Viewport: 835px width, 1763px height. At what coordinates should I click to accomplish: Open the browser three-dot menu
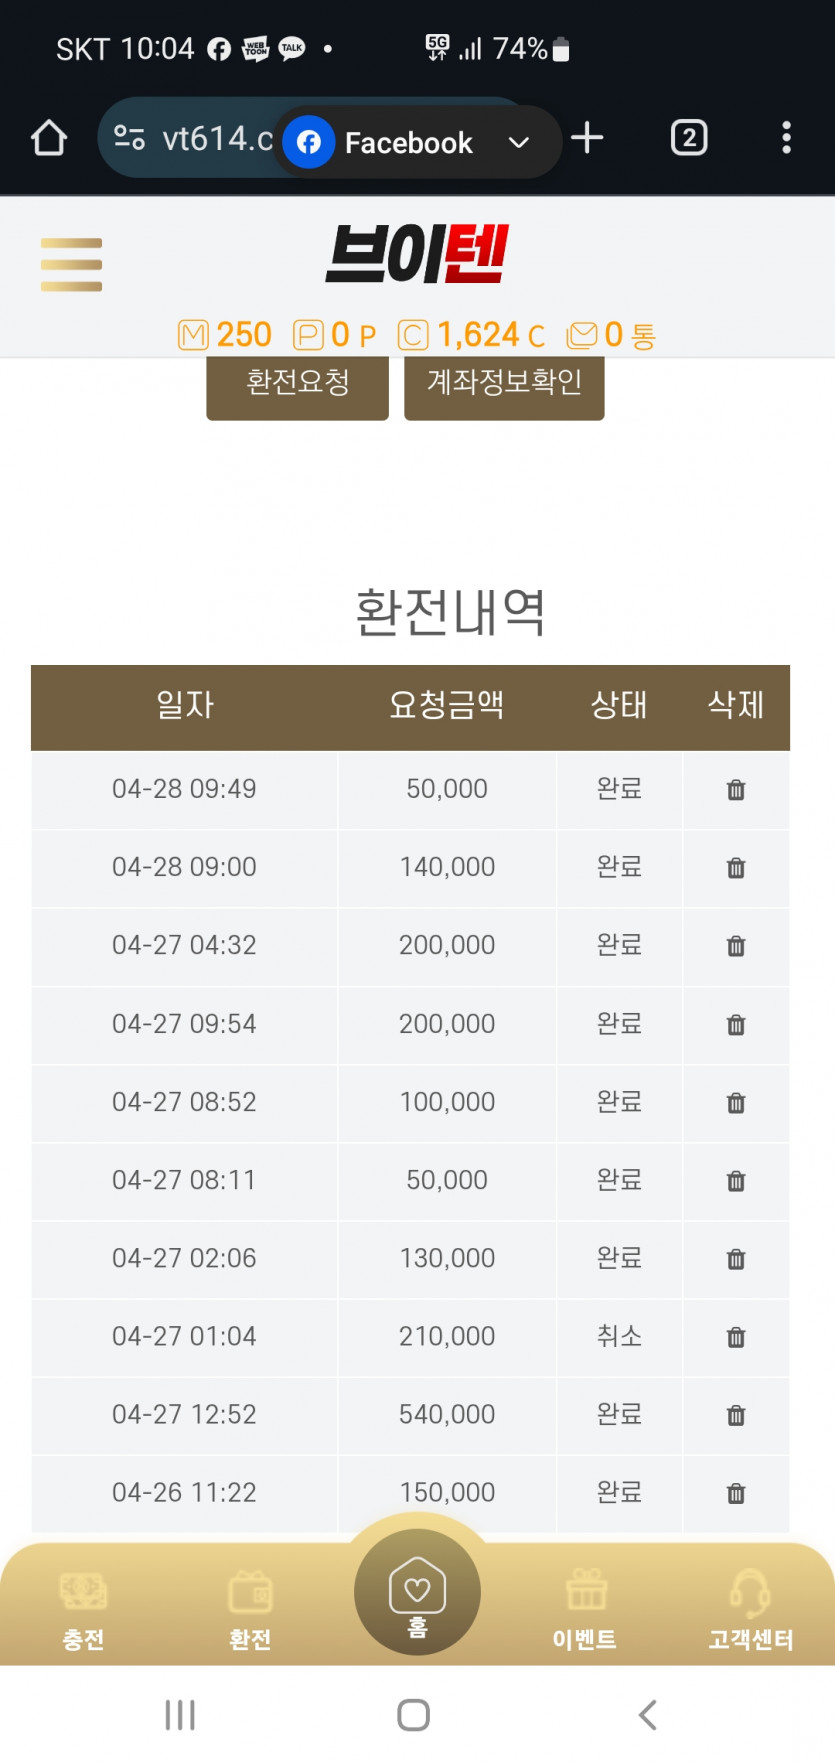click(x=787, y=138)
